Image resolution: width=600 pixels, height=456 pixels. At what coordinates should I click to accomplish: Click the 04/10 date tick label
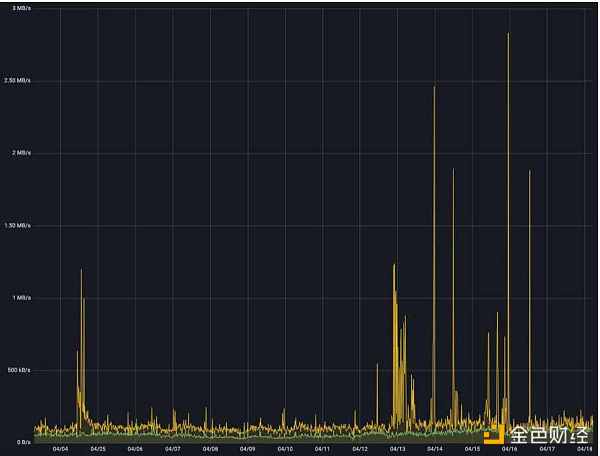(x=285, y=449)
